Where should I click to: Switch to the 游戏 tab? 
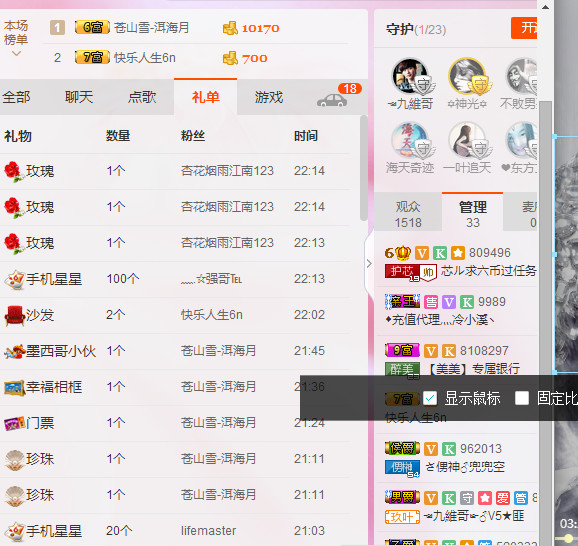click(269, 97)
